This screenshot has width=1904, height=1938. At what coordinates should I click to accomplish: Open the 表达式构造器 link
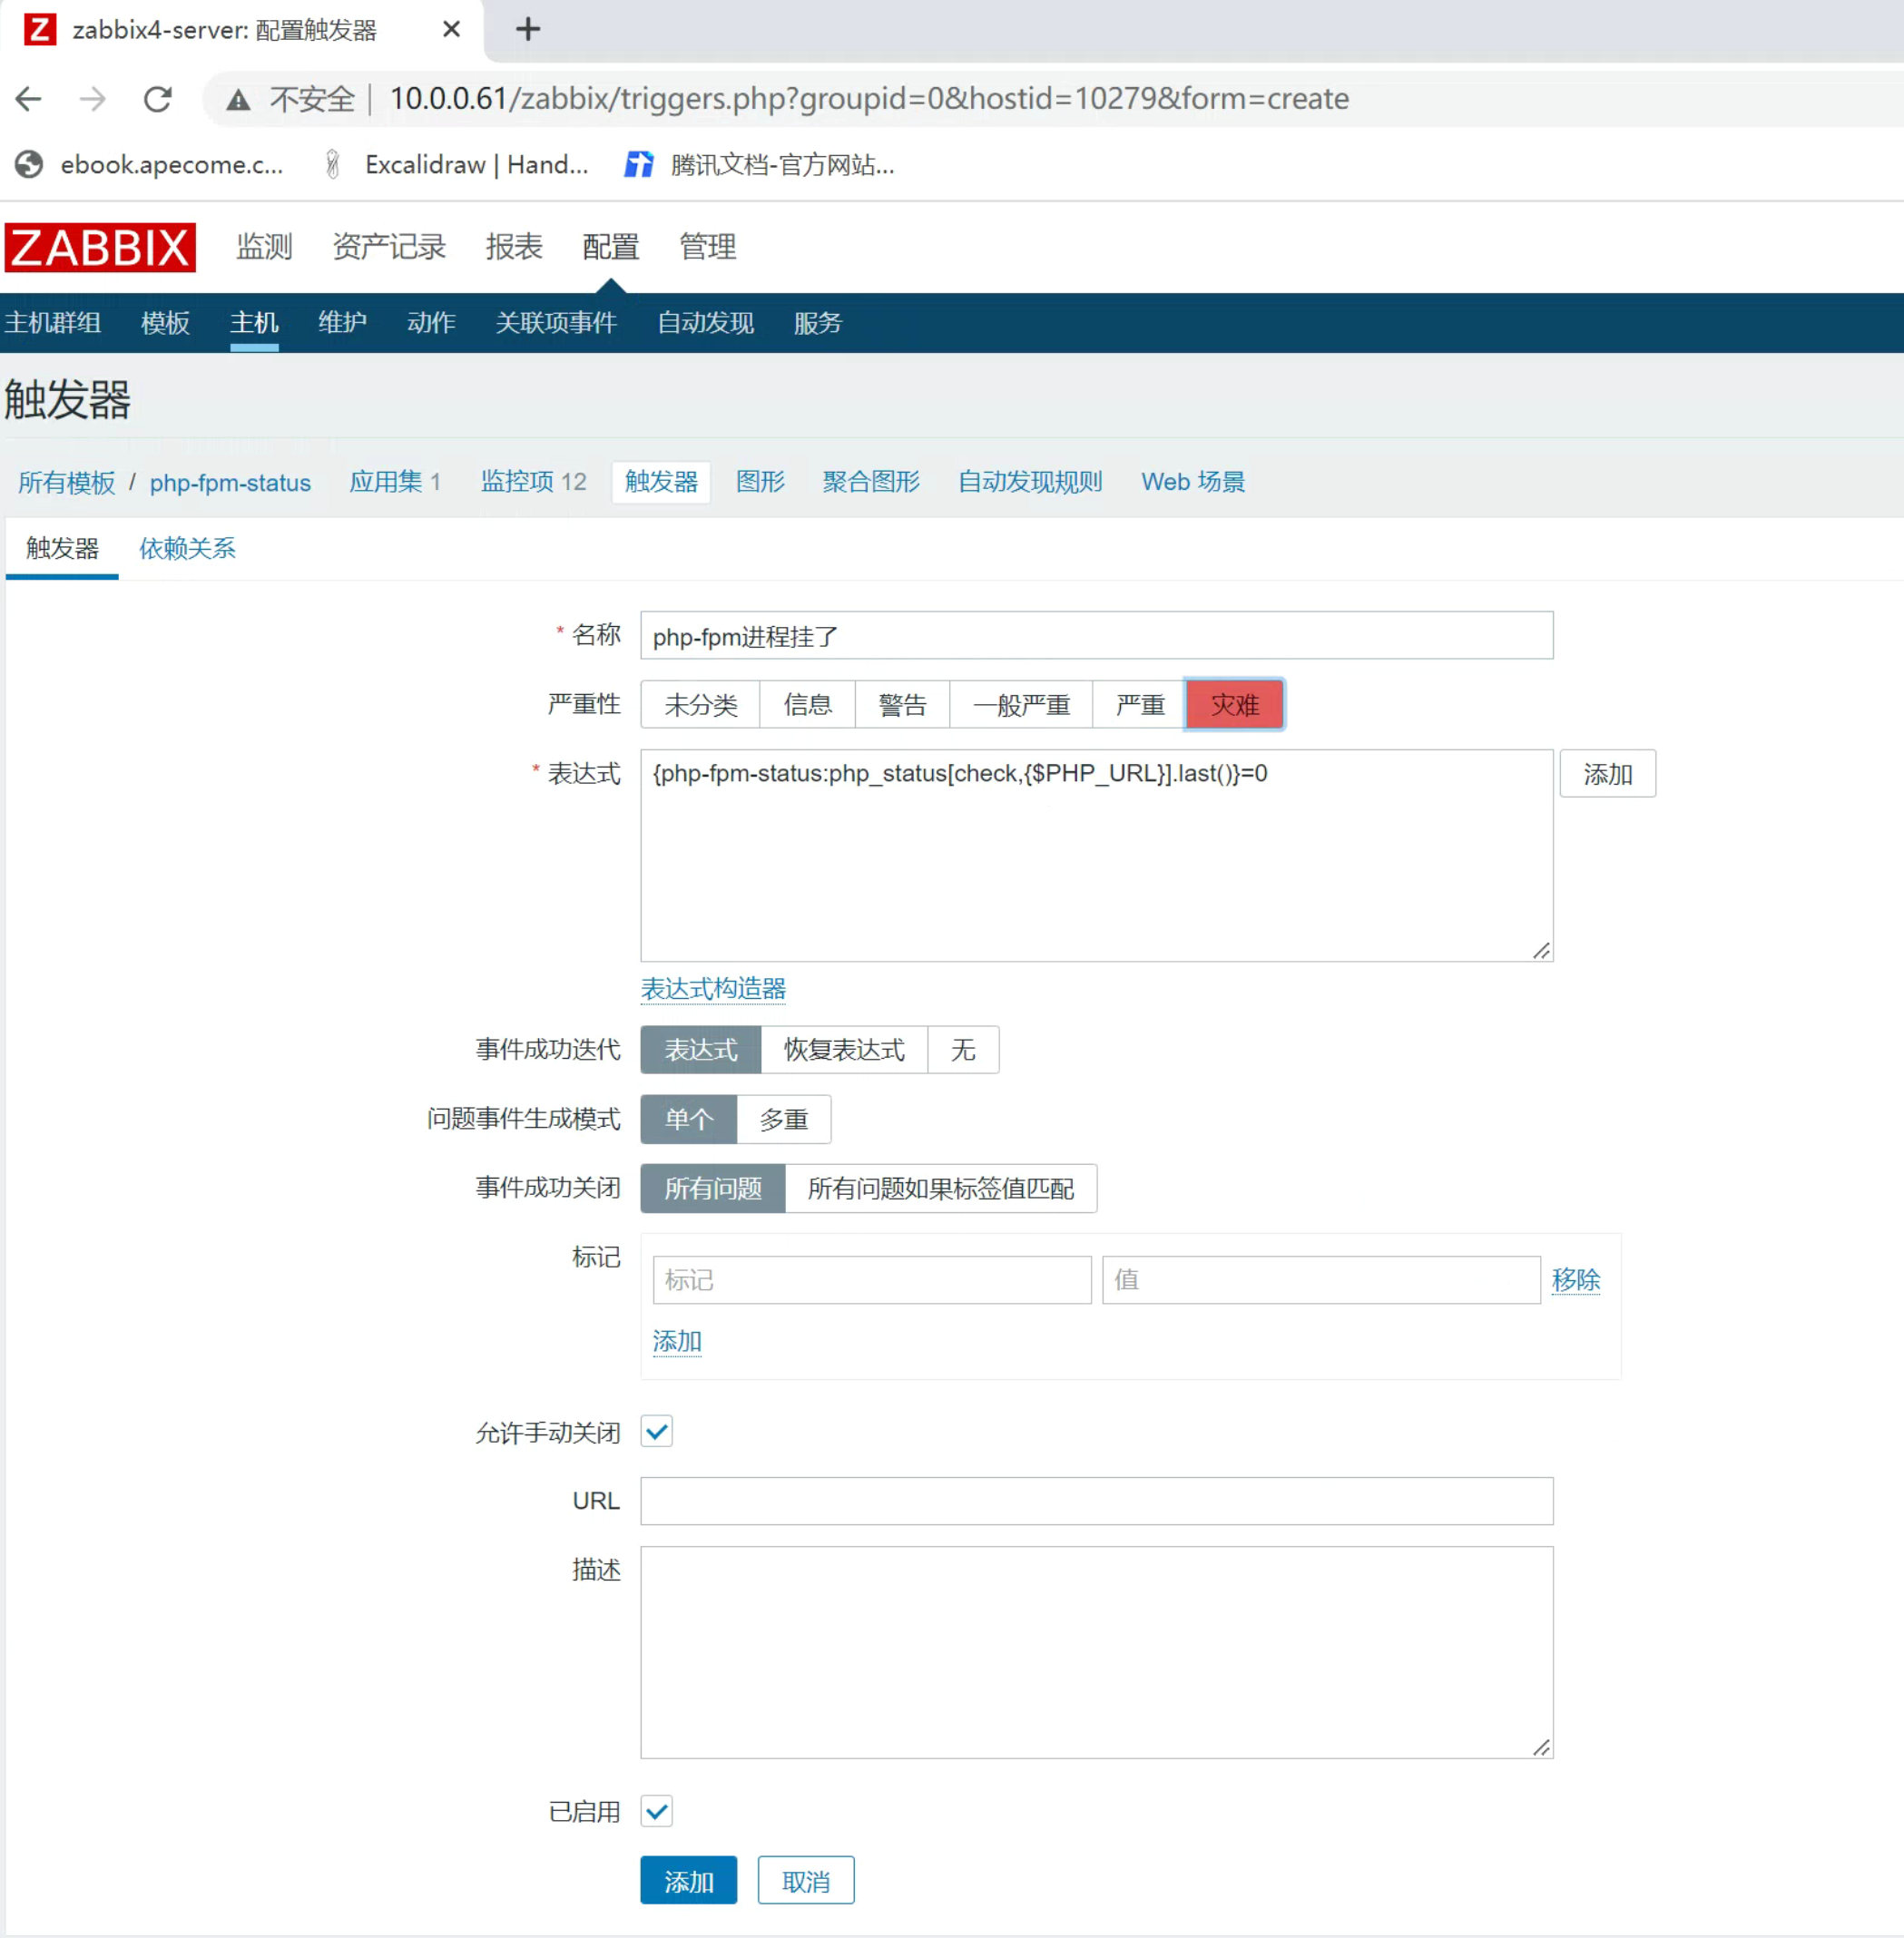coord(713,988)
